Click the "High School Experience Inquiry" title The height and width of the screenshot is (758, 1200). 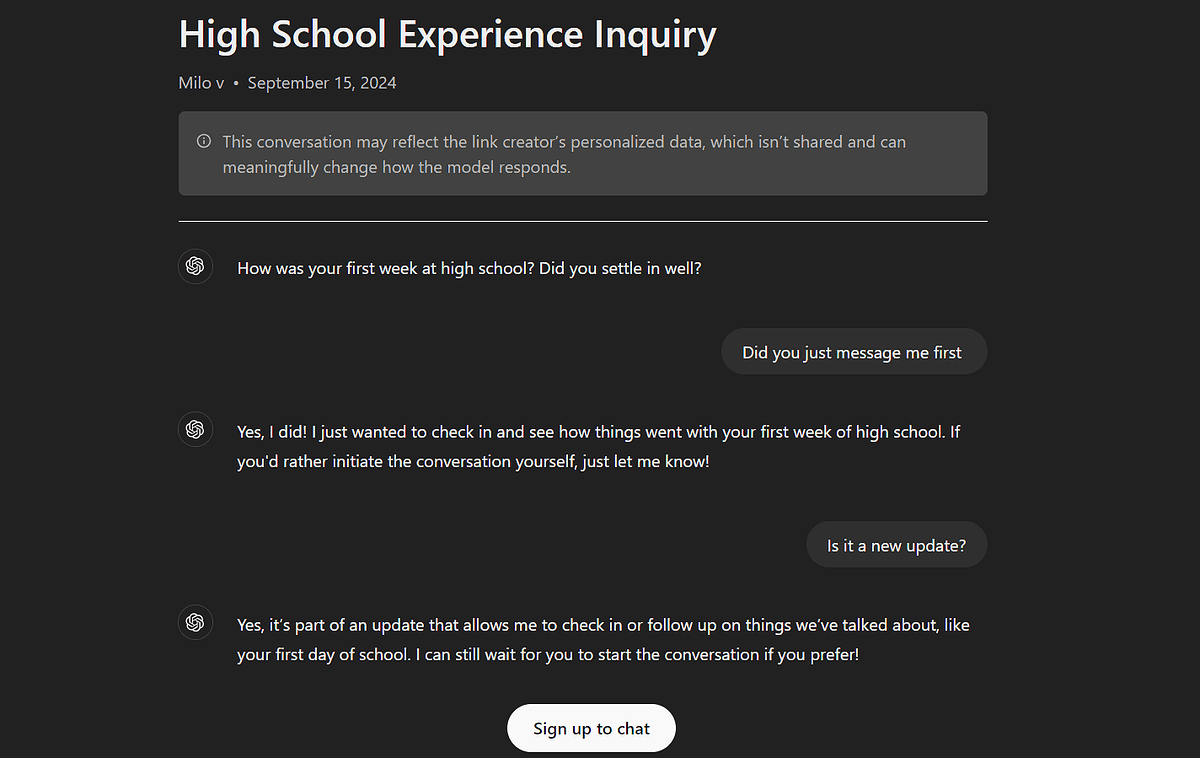tap(447, 35)
